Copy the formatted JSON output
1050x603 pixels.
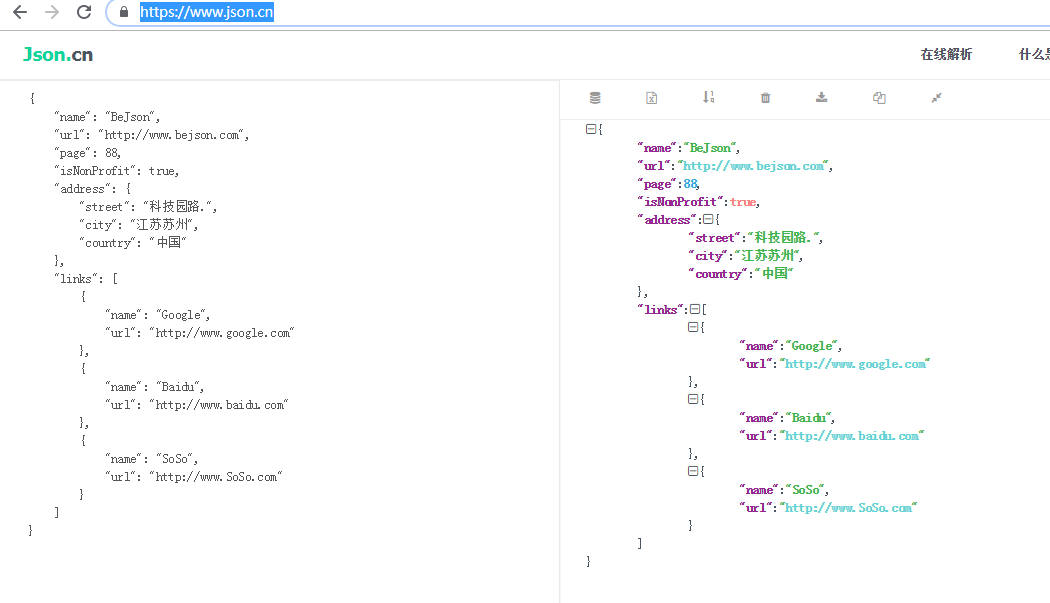pyautogui.click(x=879, y=98)
